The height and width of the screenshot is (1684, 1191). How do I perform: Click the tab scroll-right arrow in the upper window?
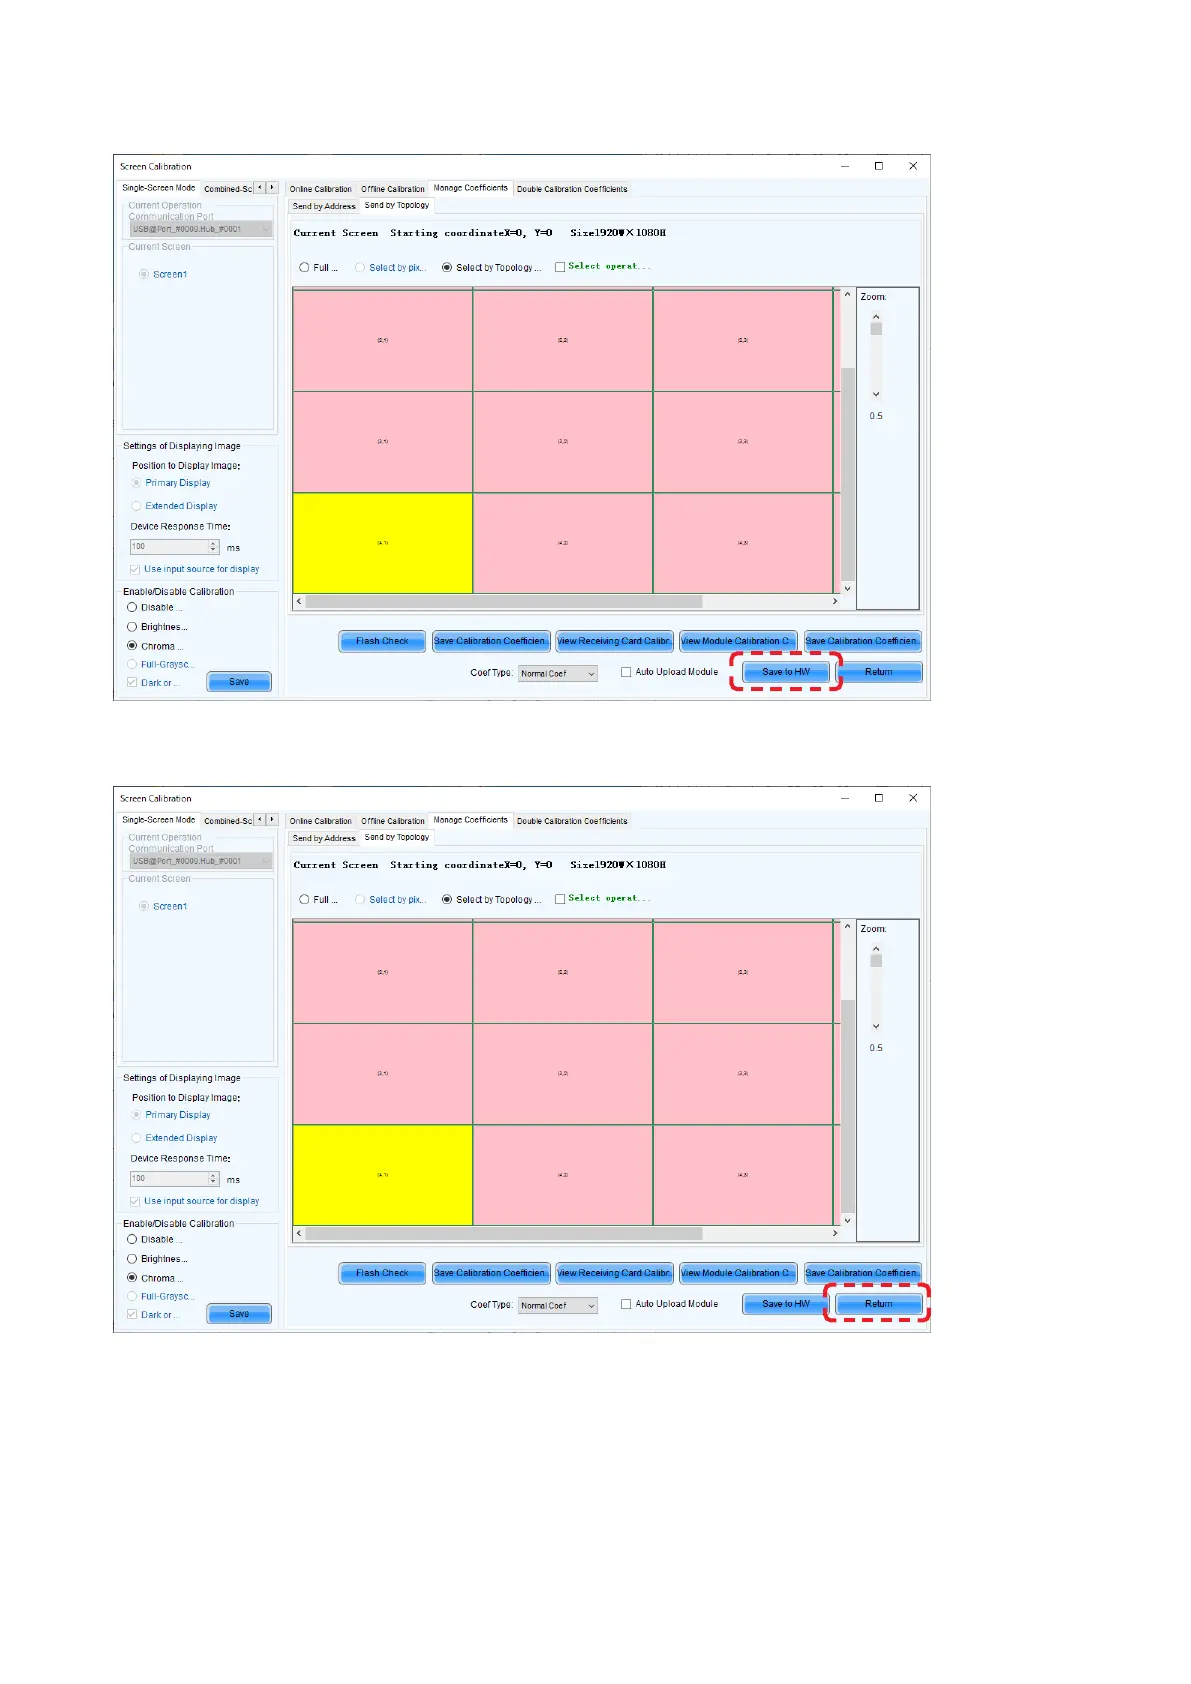click(271, 187)
